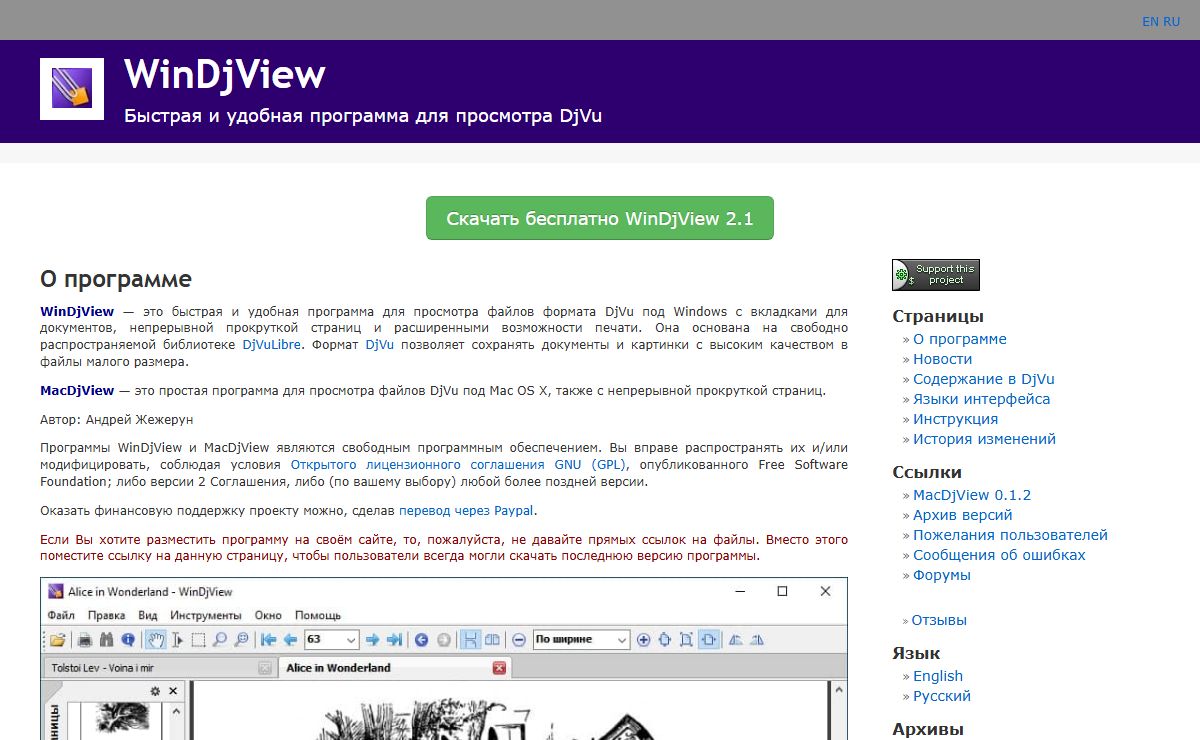
Task: Open the Вид menu
Action: tap(148, 615)
